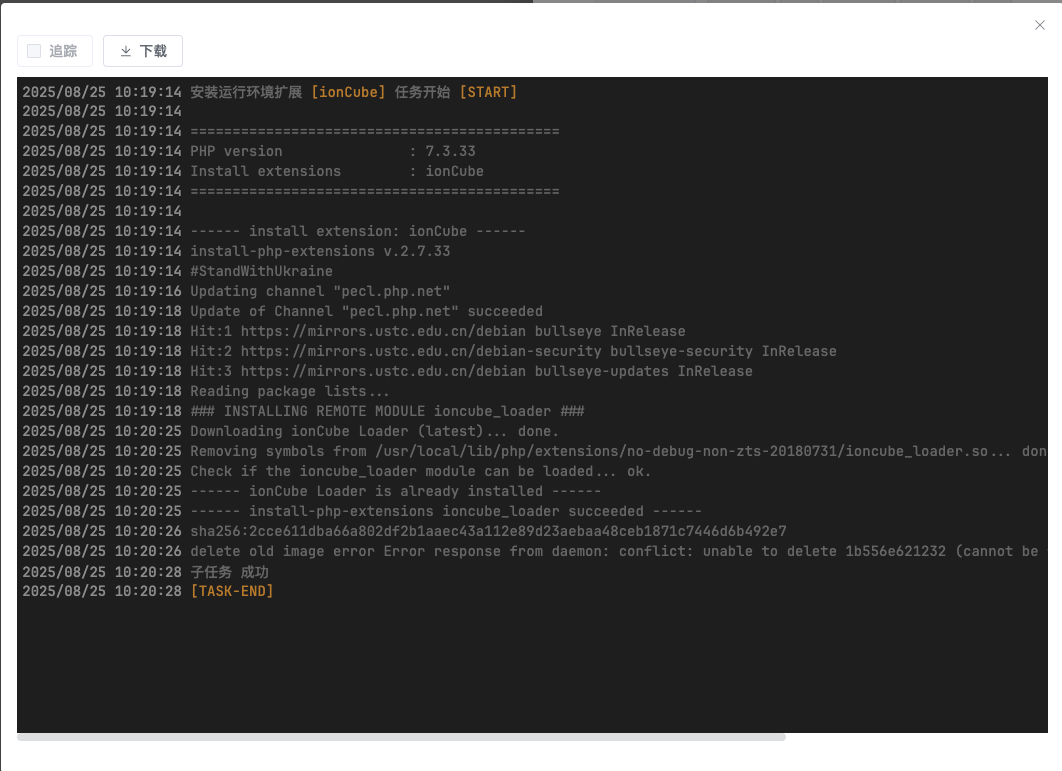Screen dimensions: 1062x771
Task: Click the download arrow icon
Action: pos(126,51)
